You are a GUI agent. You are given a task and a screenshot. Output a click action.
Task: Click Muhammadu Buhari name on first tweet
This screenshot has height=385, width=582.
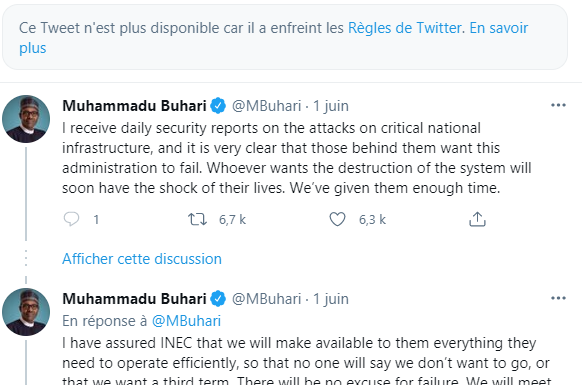point(134,106)
